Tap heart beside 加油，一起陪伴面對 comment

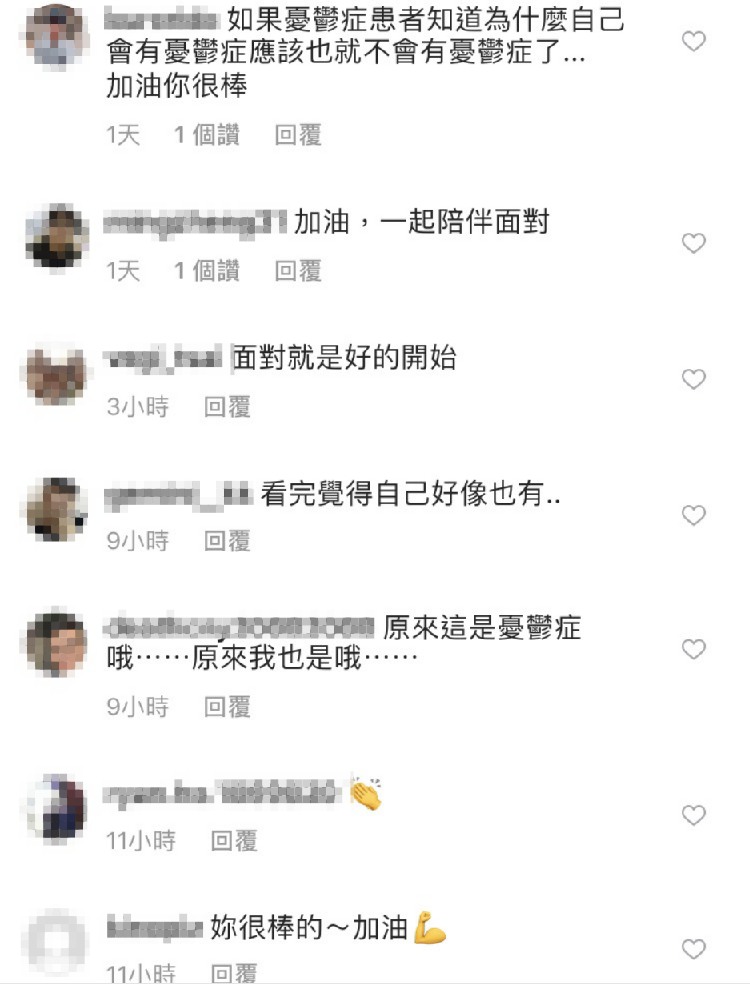tap(693, 243)
